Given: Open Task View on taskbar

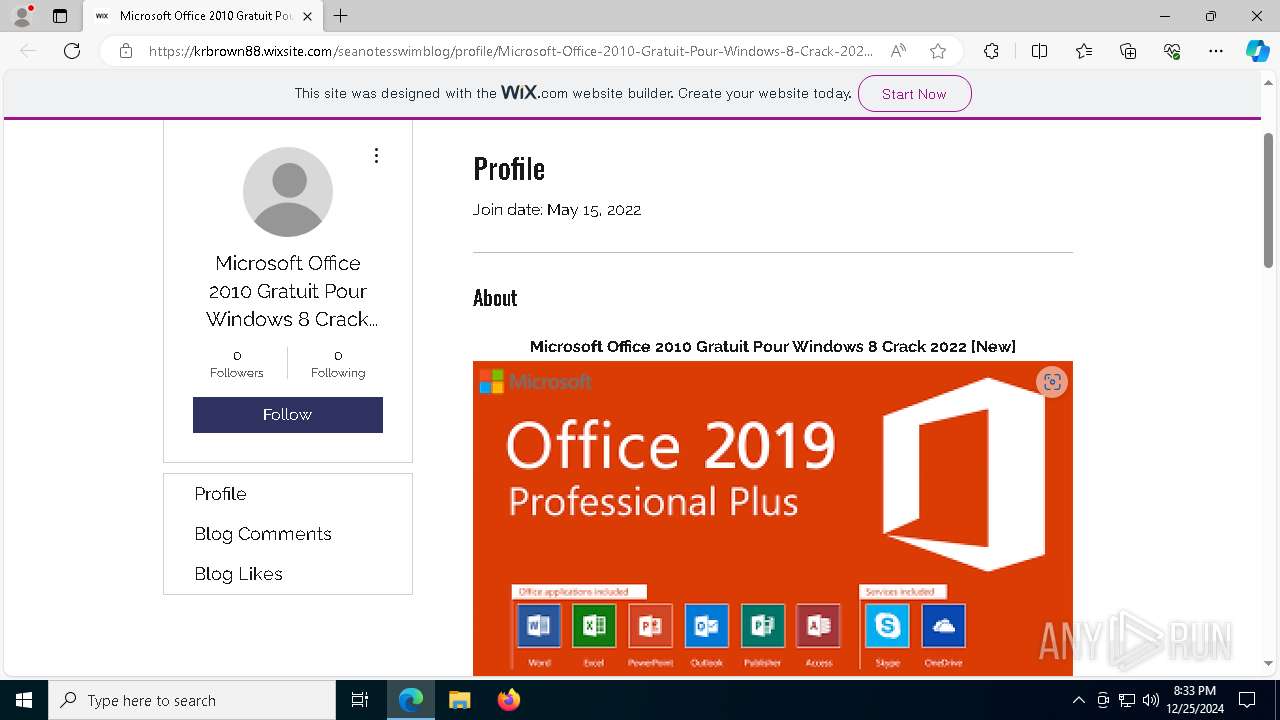Looking at the screenshot, I should pos(360,700).
